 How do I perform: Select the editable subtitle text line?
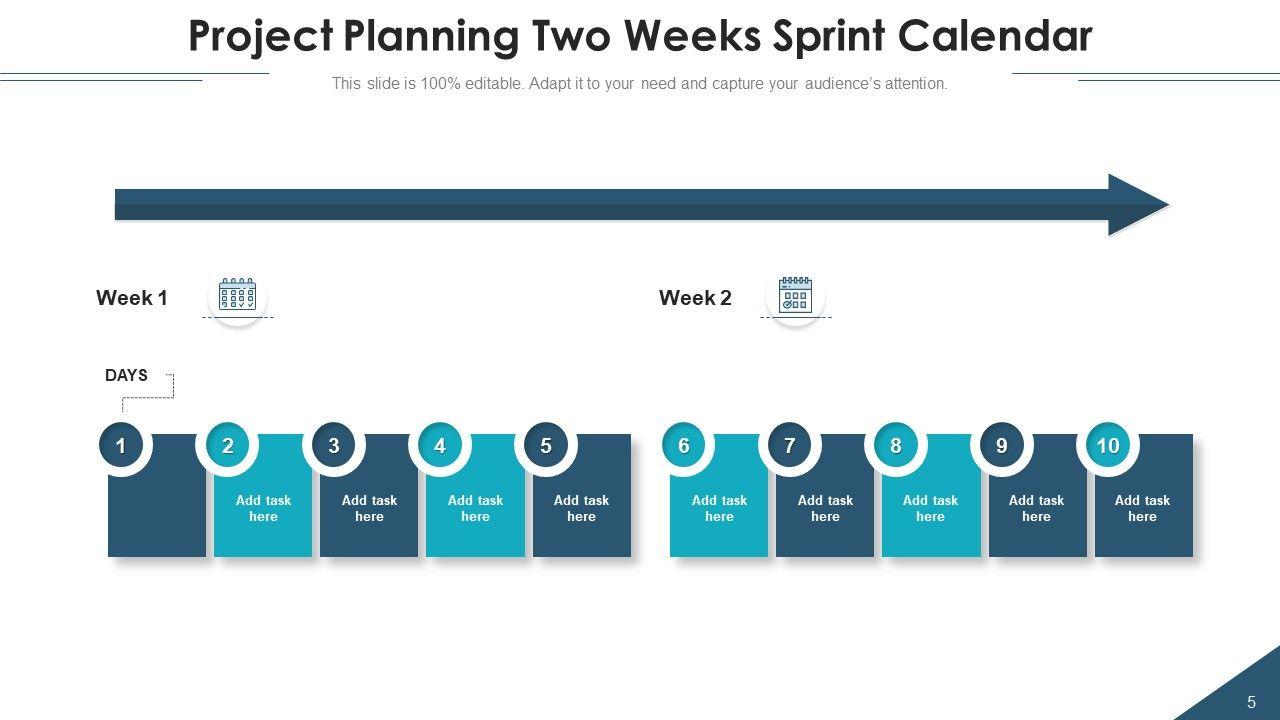640,84
